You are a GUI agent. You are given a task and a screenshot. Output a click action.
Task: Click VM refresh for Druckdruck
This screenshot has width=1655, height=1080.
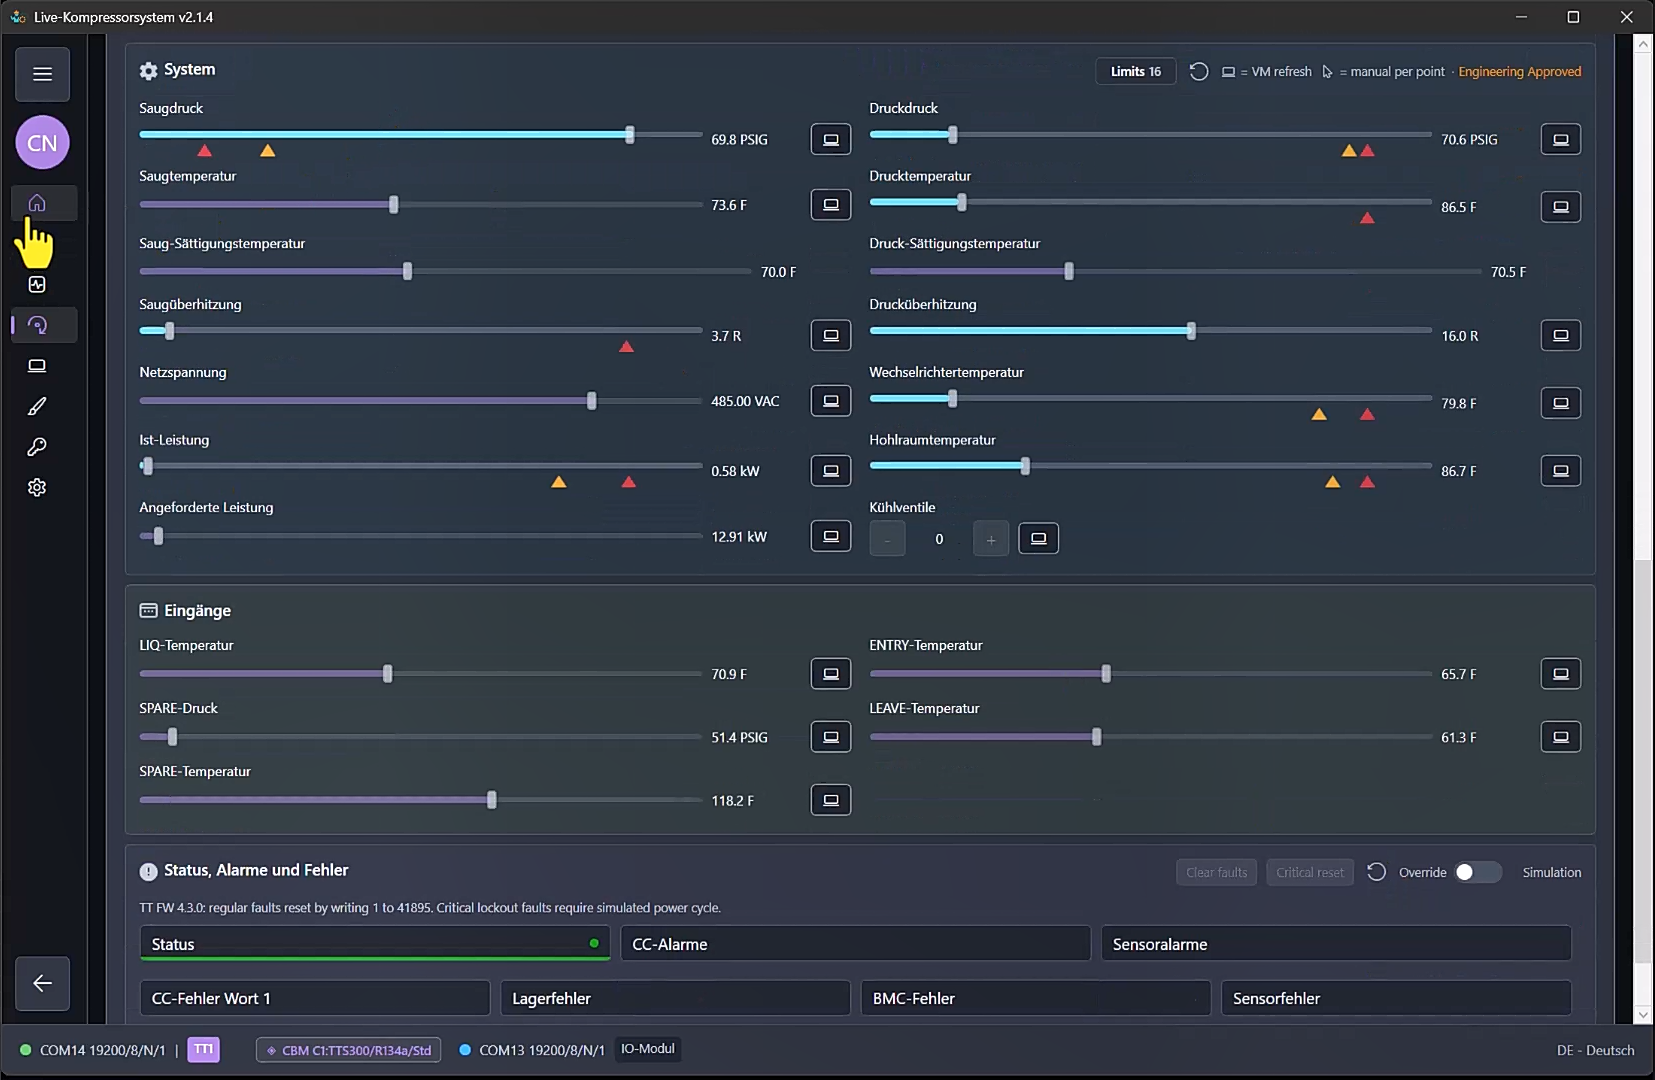click(x=1561, y=139)
